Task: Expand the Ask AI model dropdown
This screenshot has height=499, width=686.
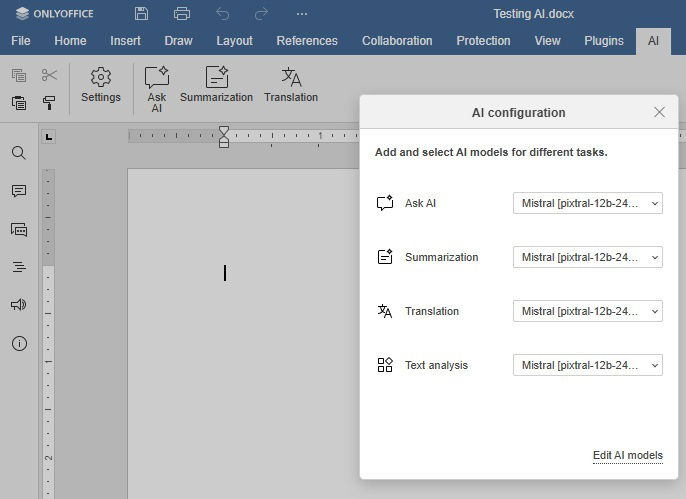Action: coord(588,203)
